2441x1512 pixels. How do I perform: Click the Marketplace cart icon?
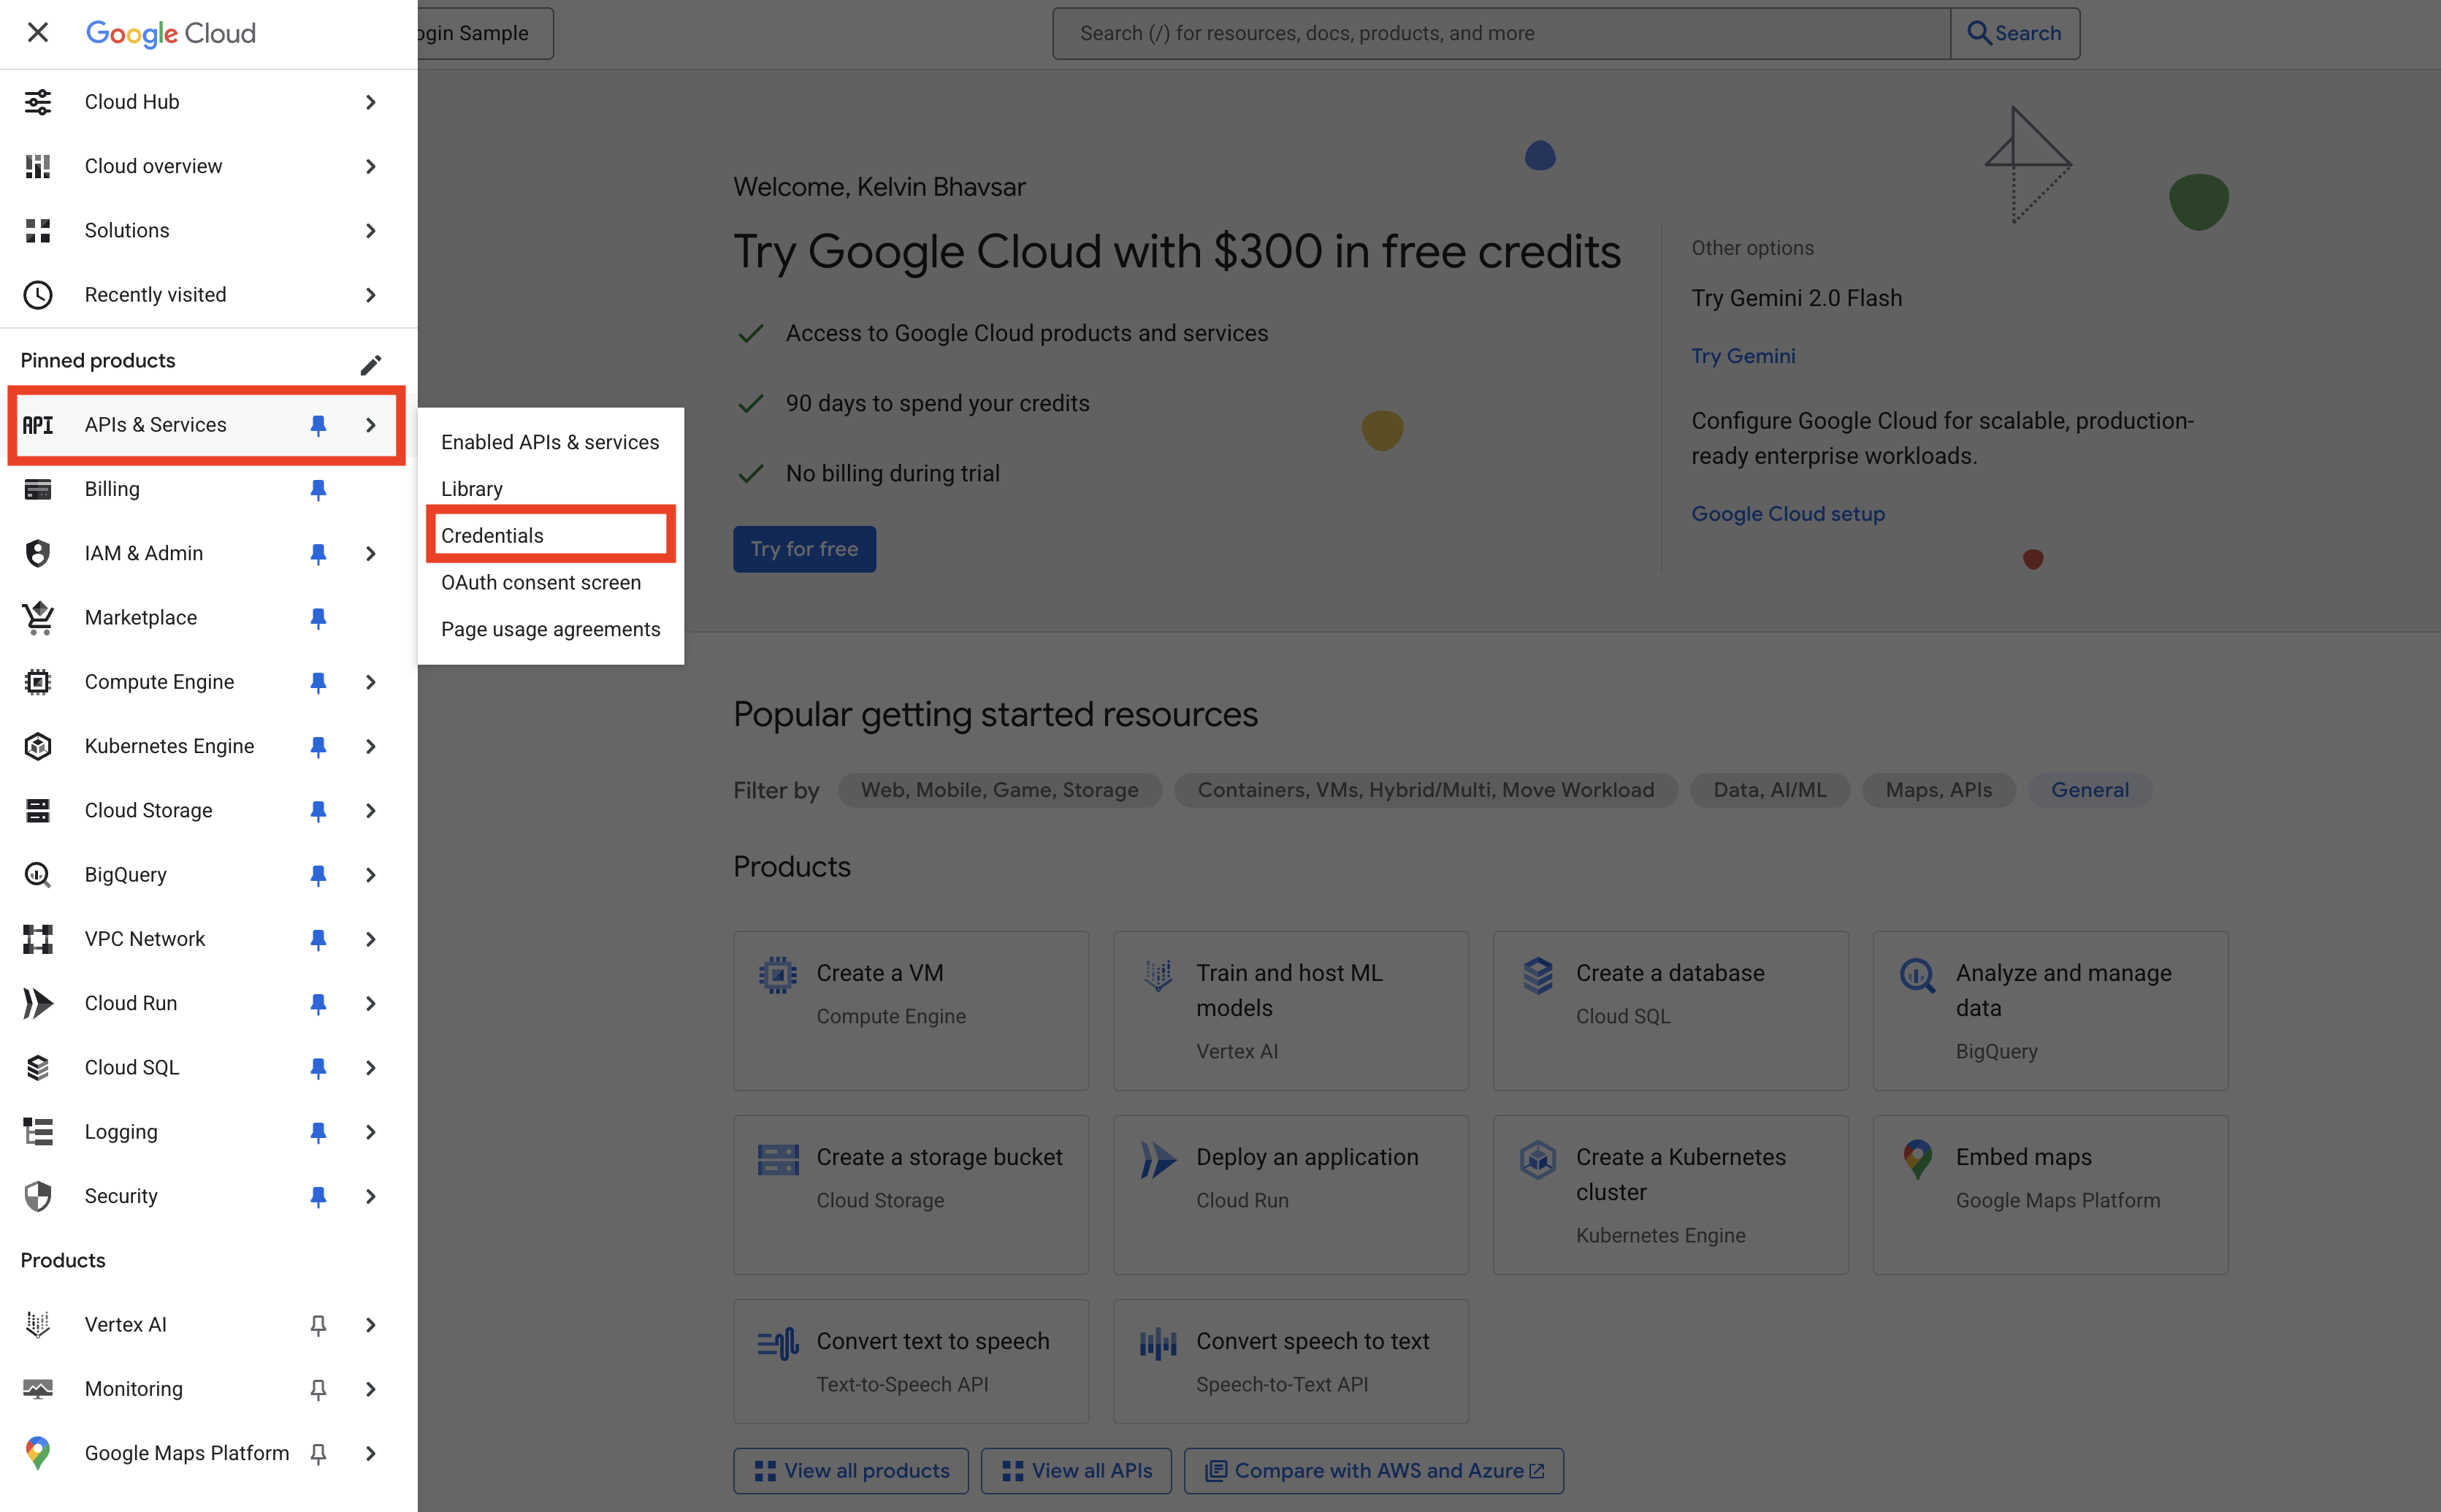point(38,618)
